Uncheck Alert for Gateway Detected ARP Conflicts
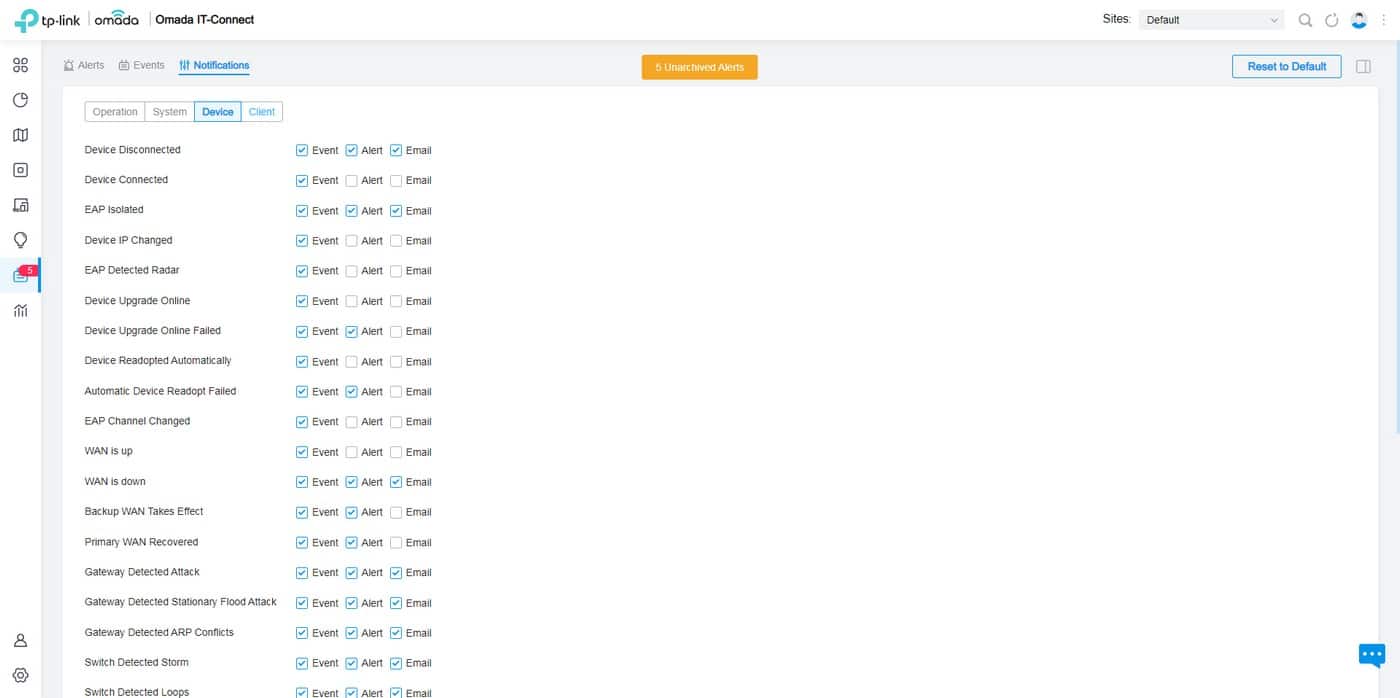 pyautogui.click(x=351, y=633)
